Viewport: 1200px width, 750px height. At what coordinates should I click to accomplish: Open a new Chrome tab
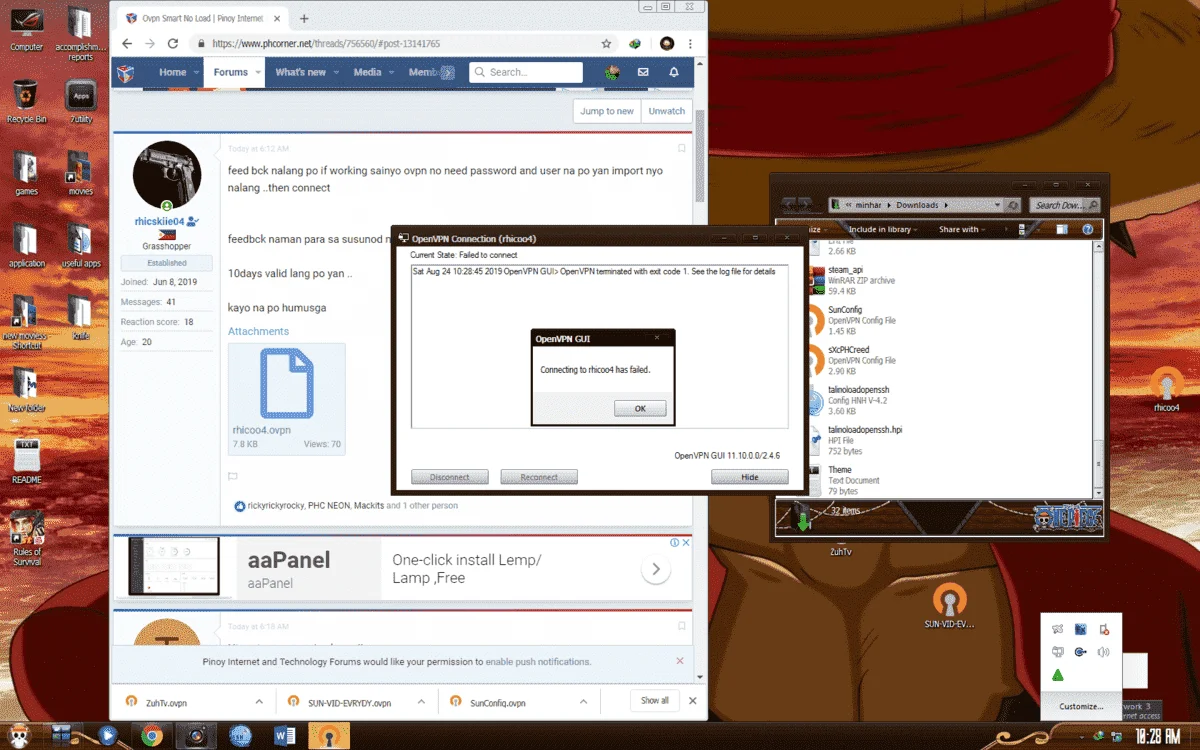point(304,18)
